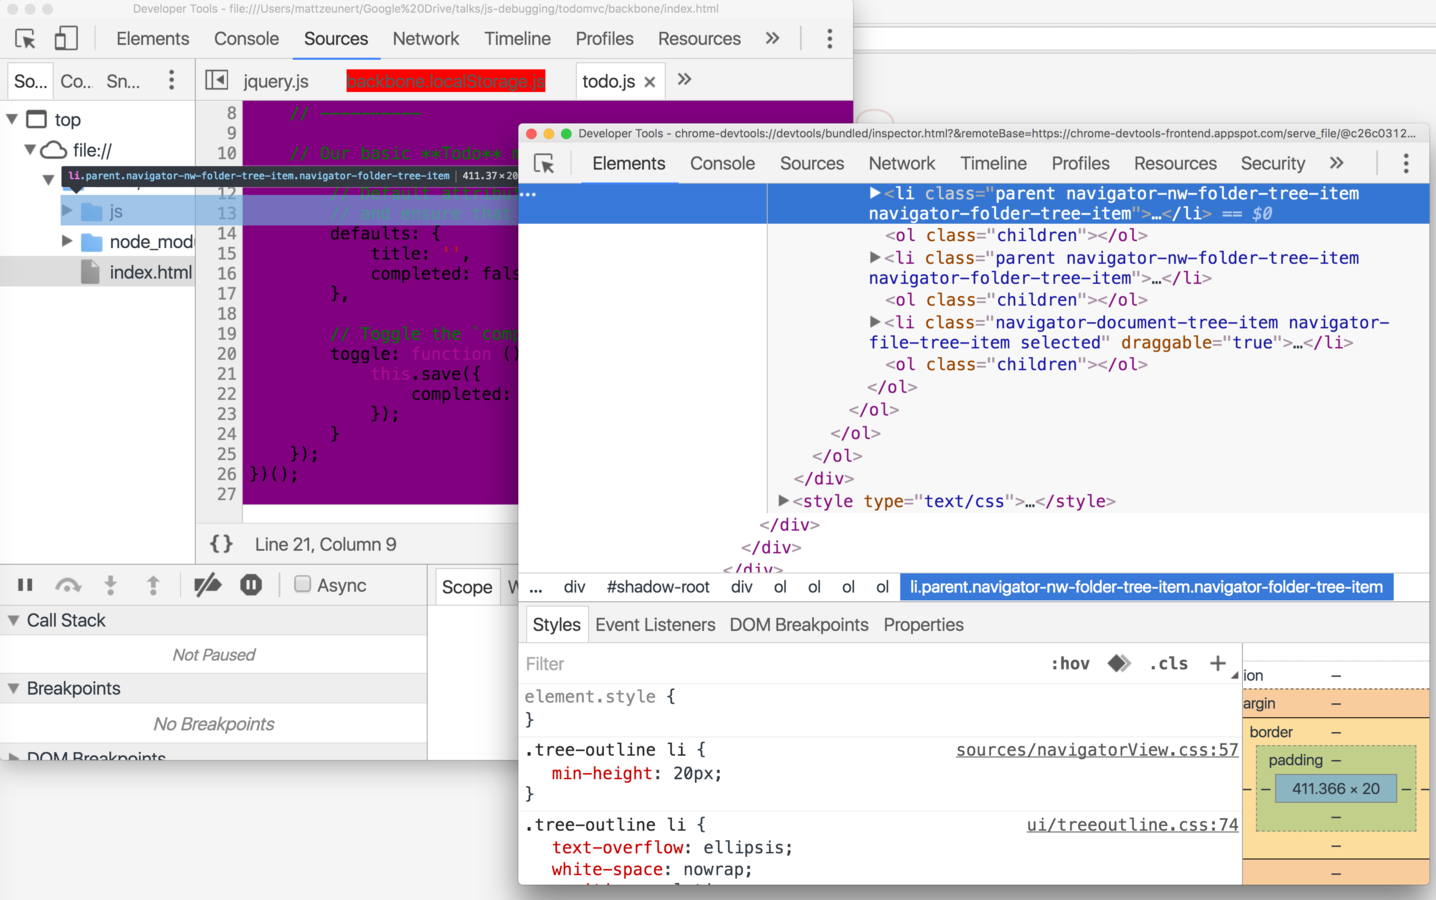
Task: Click the new style rule plus icon
Action: [x=1217, y=663]
